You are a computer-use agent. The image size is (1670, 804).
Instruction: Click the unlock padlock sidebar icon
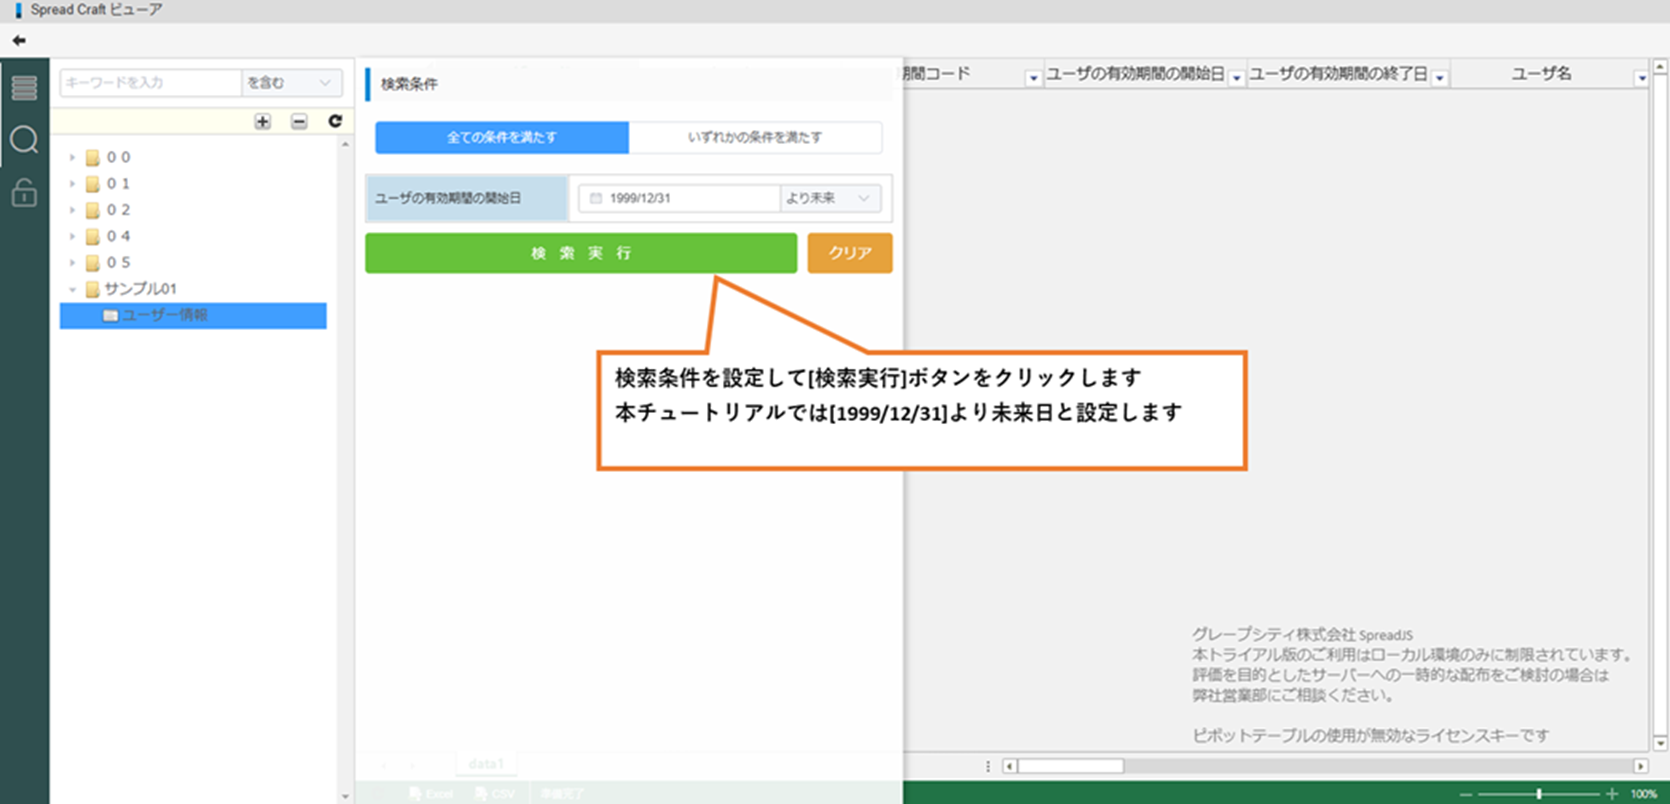click(24, 192)
